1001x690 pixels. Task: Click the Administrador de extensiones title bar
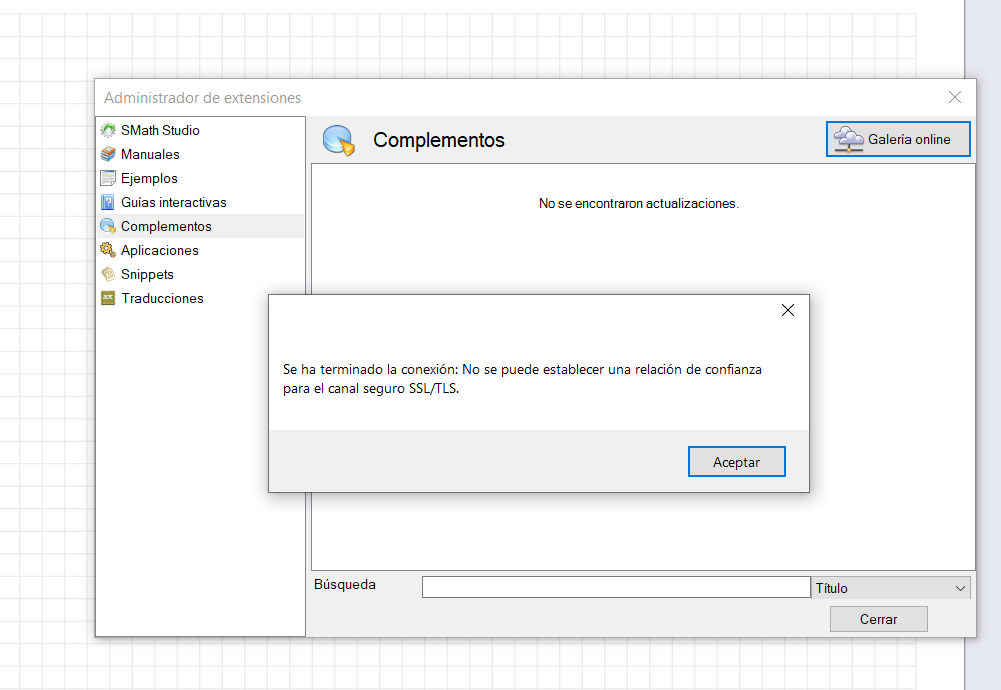pos(500,98)
